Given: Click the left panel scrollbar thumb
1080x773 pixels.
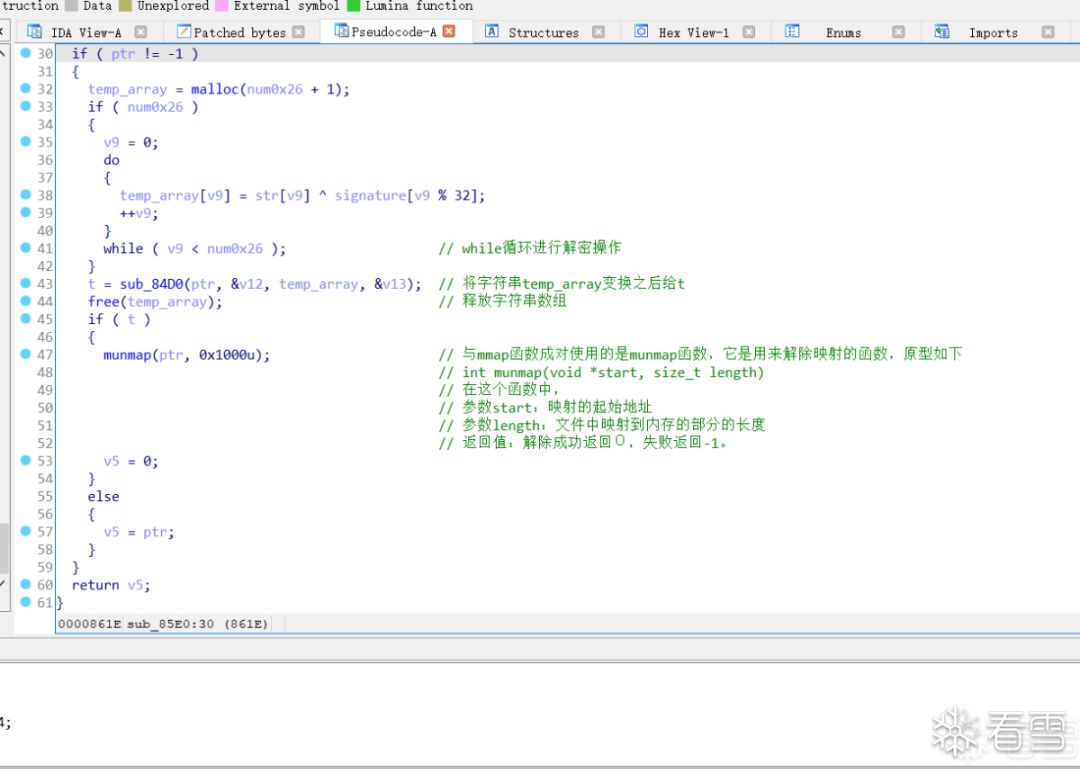Looking at the screenshot, I should coord(4,548).
